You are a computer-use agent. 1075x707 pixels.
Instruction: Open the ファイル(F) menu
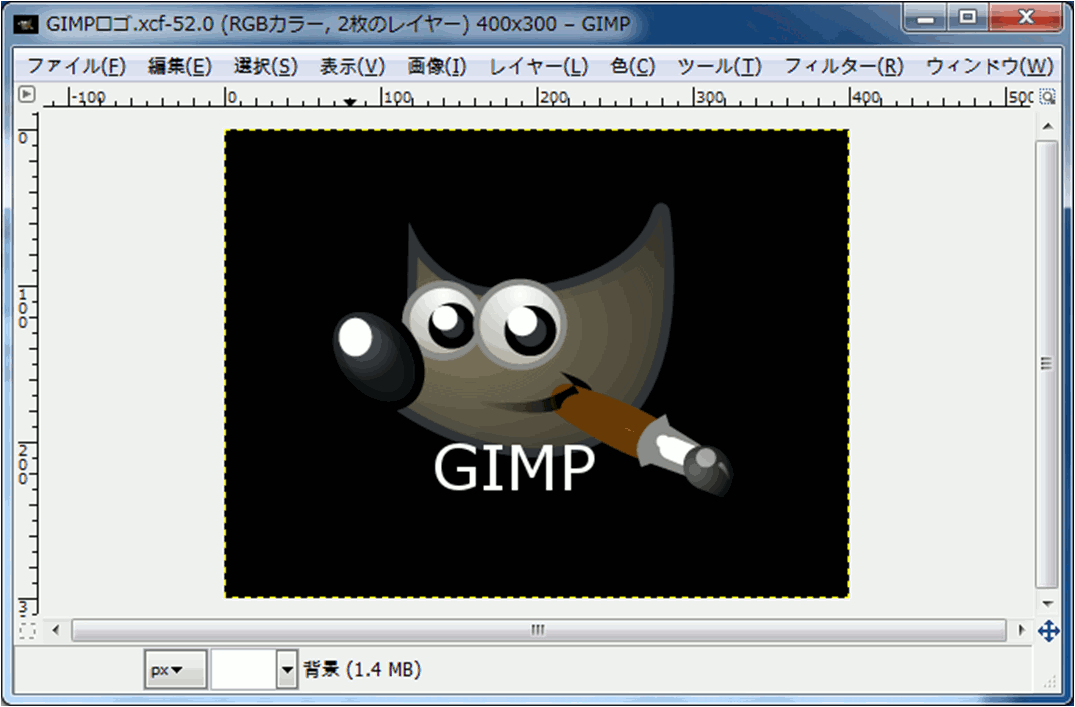(x=76, y=67)
